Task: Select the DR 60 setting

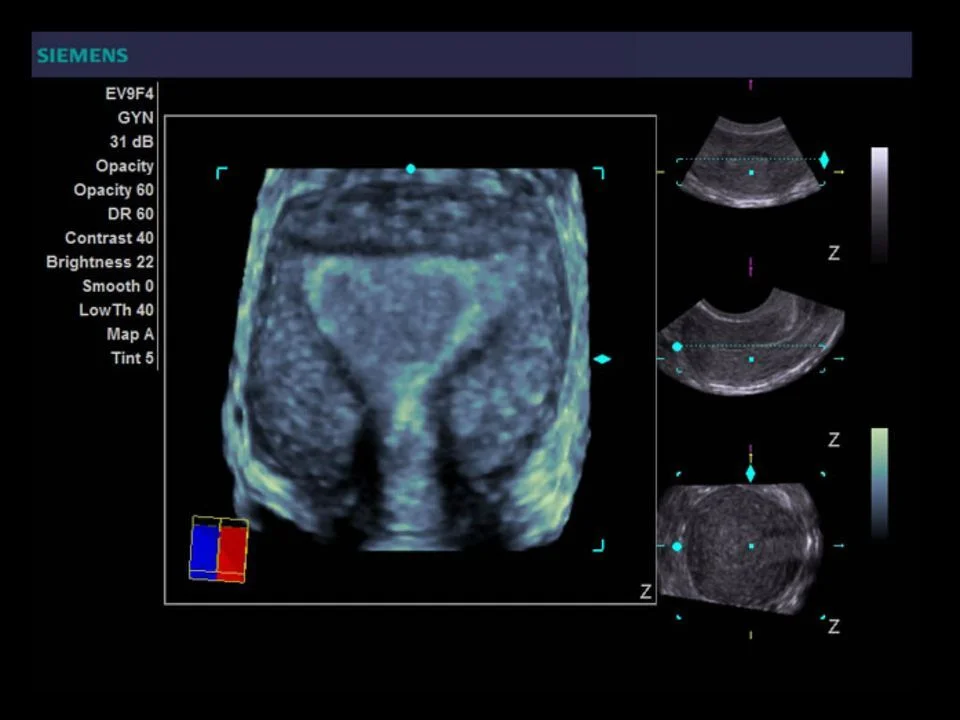Action: point(130,214)
